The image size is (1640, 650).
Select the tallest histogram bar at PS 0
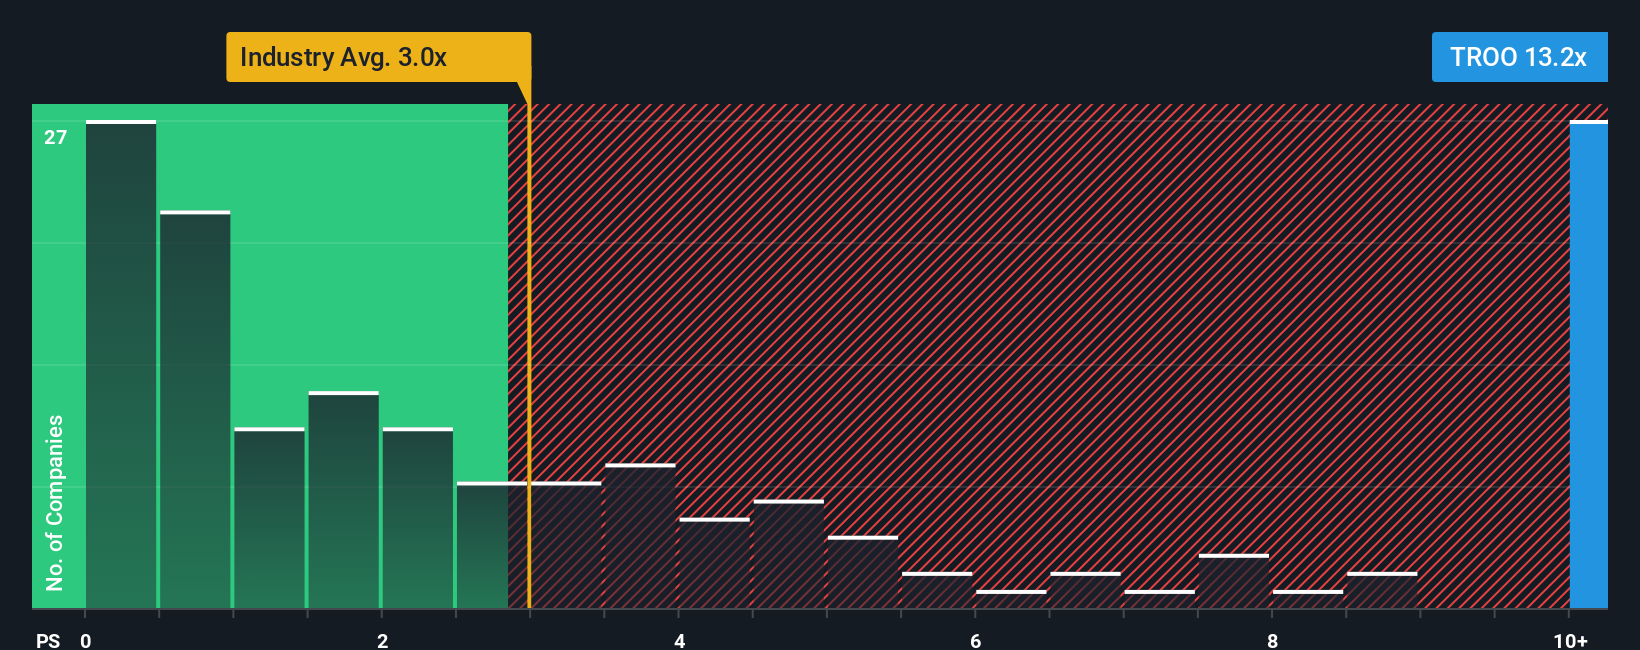click(x=121, y=364)
